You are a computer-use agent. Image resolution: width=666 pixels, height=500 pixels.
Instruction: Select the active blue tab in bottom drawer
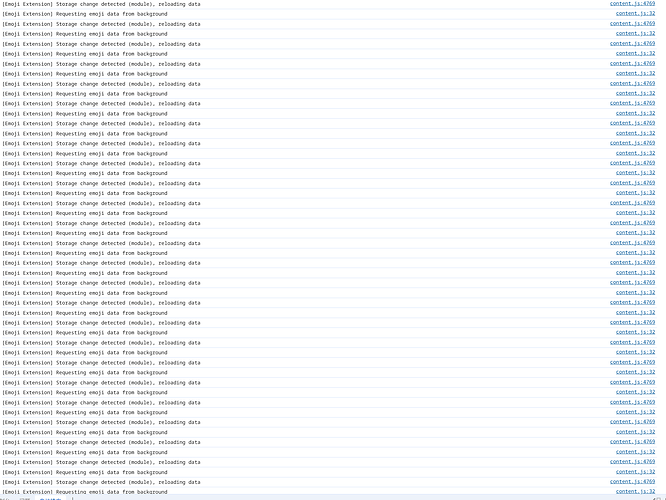tap(51, 498)
